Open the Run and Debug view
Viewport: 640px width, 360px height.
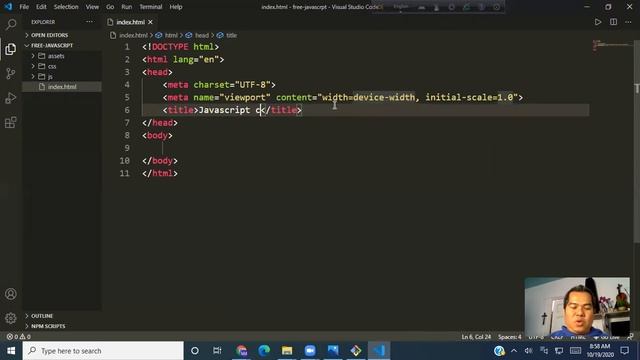(11, 98)
